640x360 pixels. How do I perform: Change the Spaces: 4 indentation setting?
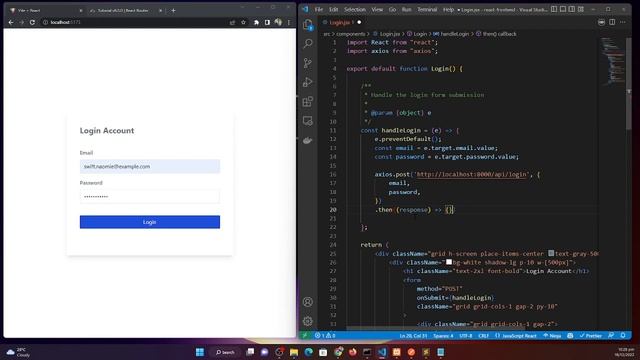click(443, 336)
